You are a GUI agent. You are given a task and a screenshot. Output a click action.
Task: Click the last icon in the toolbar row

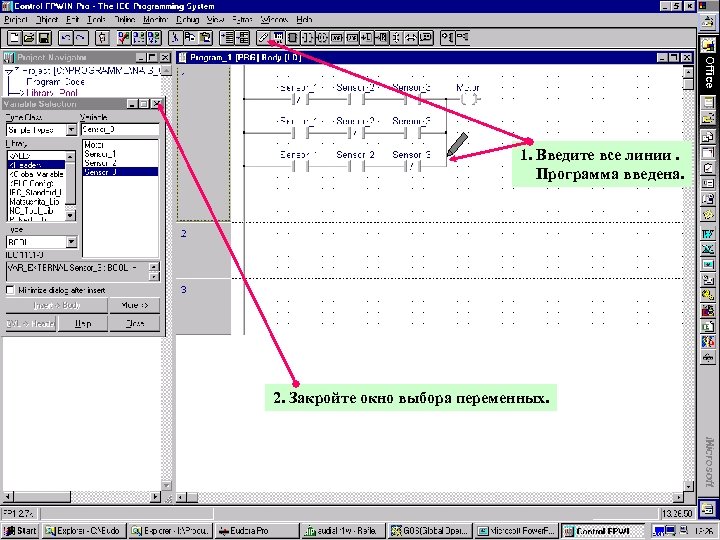tap(462, 38)
